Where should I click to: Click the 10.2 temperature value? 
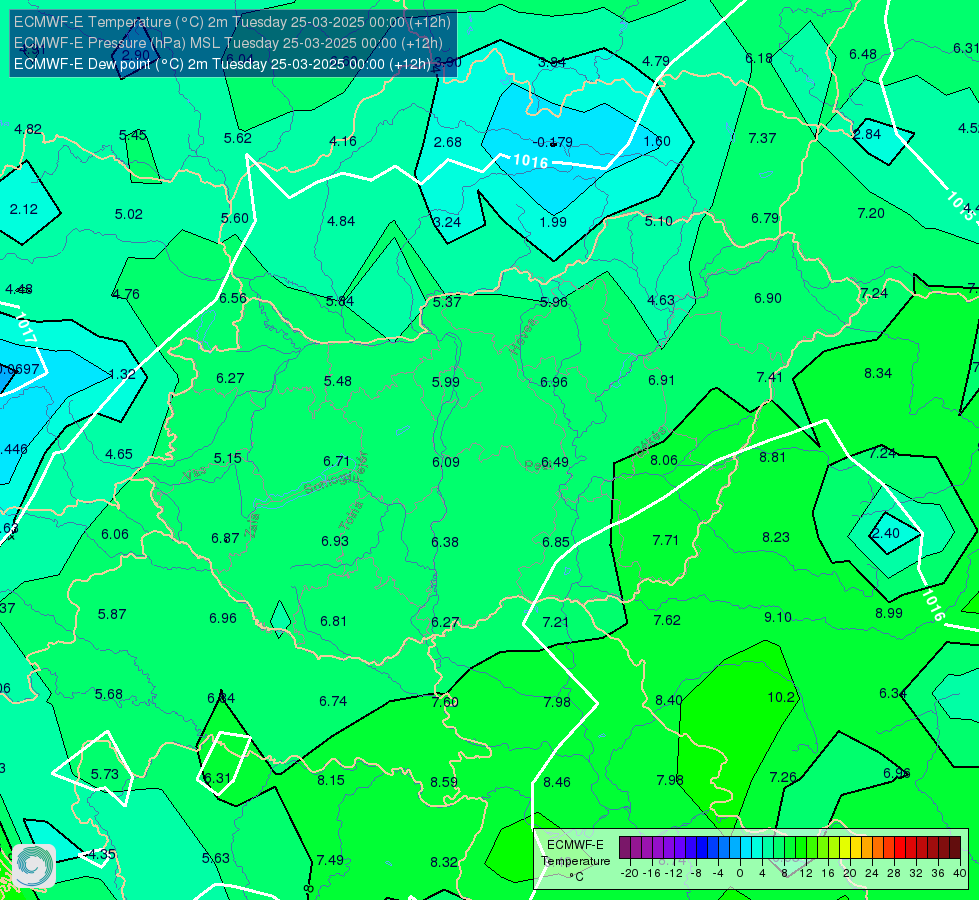coord(780,697)
